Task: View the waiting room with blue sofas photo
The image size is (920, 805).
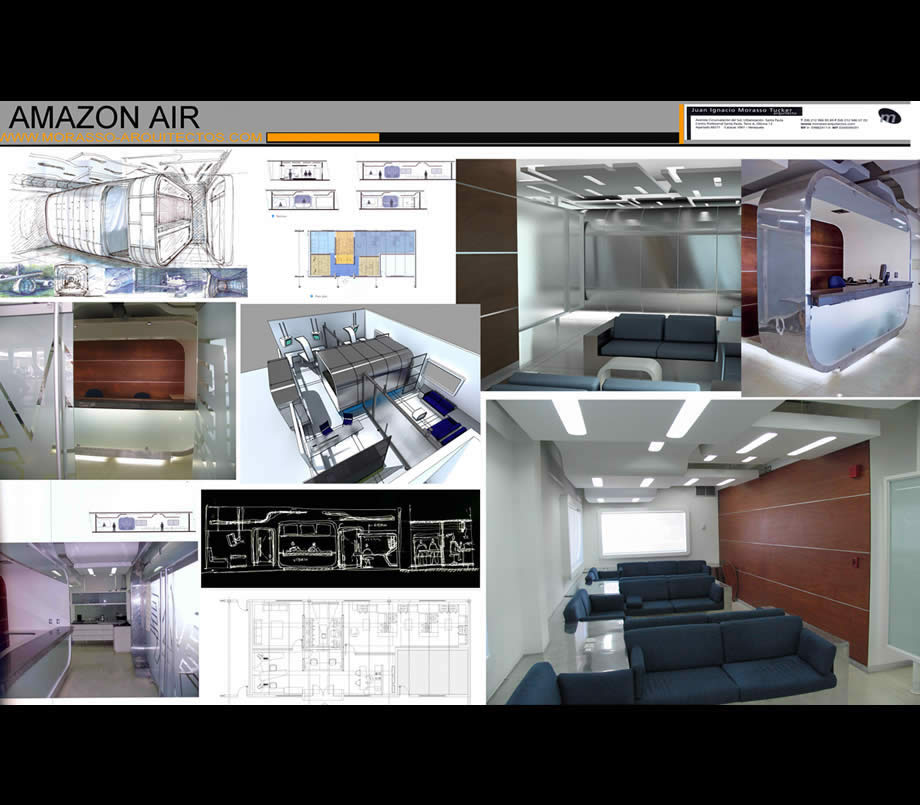Action: [703, 552]
